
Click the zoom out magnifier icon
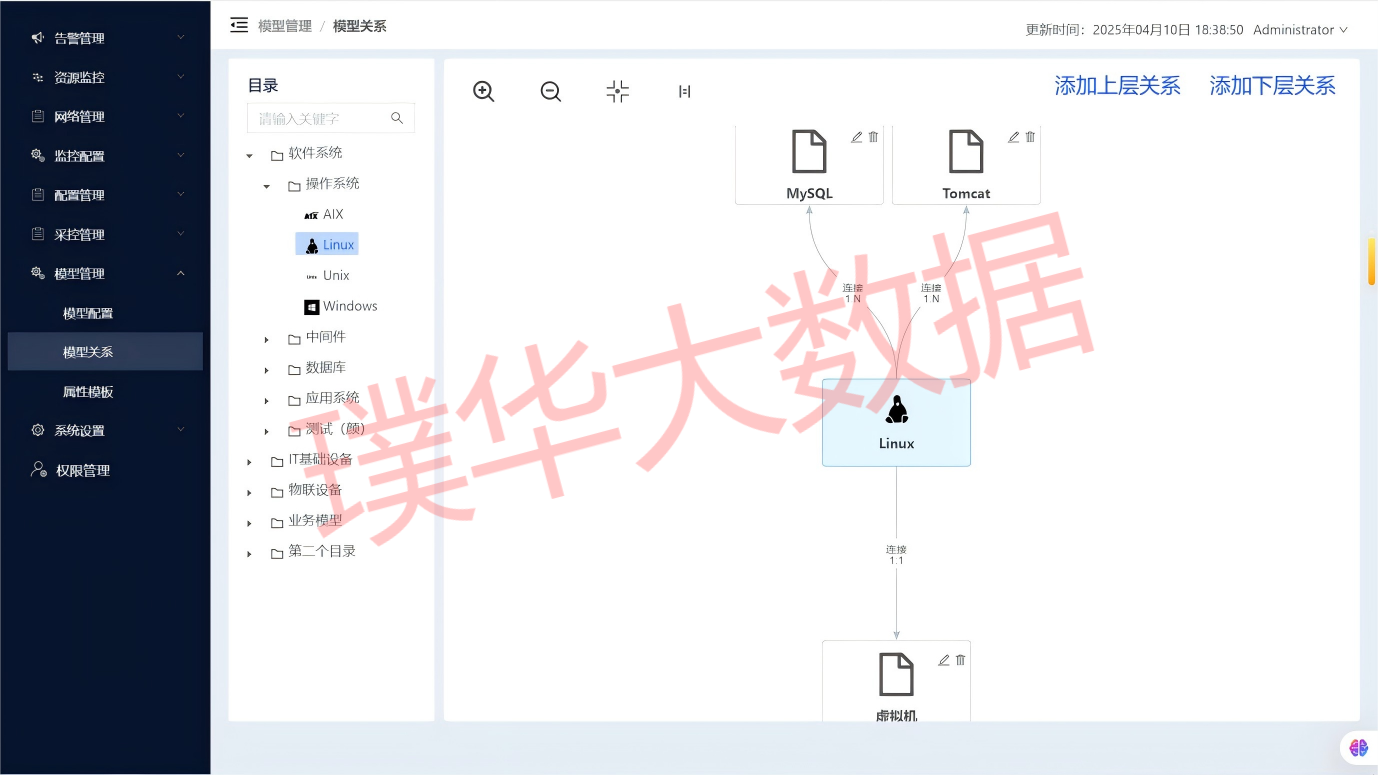(x=550, y=91)
